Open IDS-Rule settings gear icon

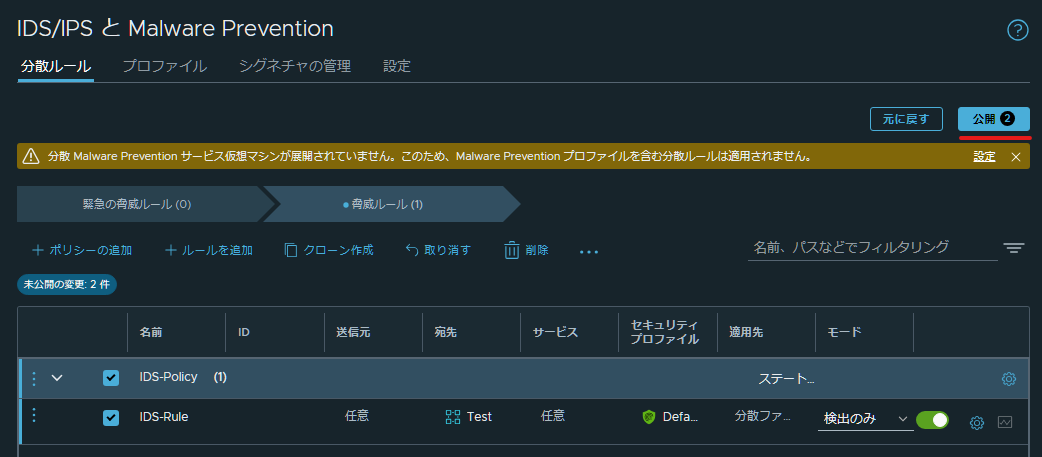click(976, 422)
